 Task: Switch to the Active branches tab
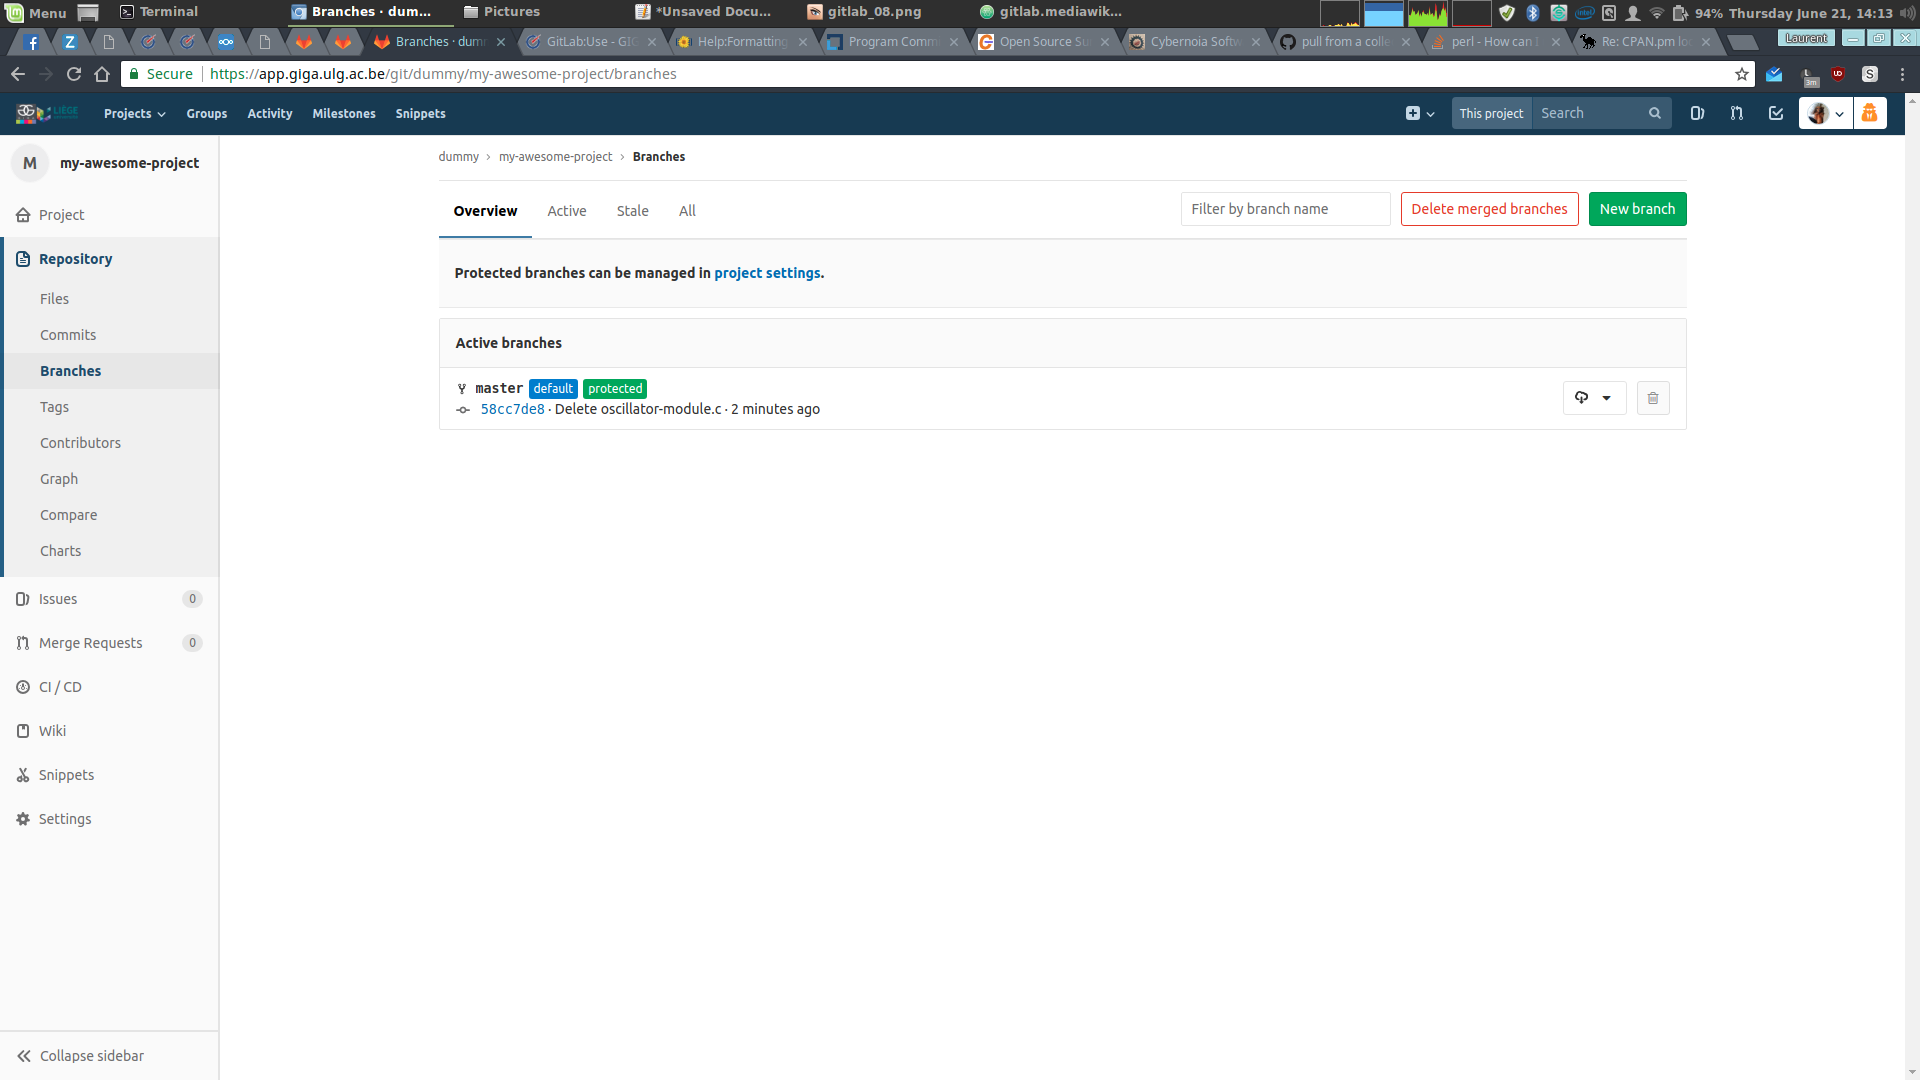[567, 211]
